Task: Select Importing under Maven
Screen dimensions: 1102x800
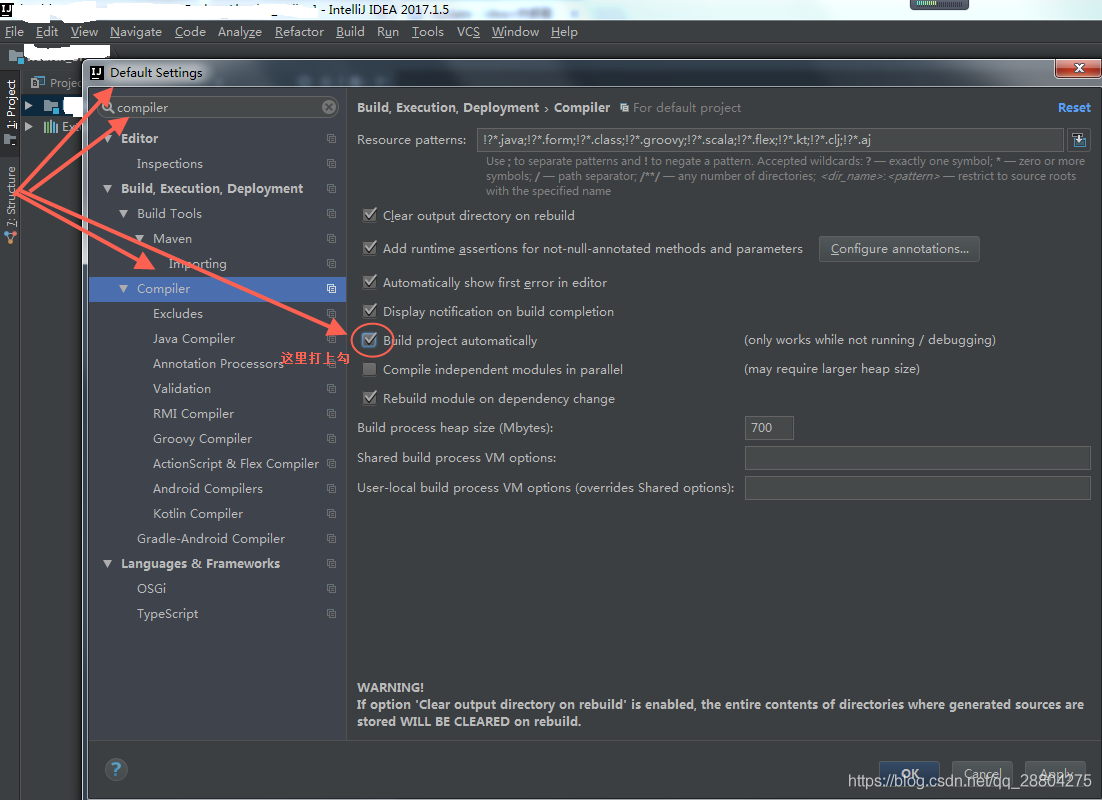Action: coord(217,264)
